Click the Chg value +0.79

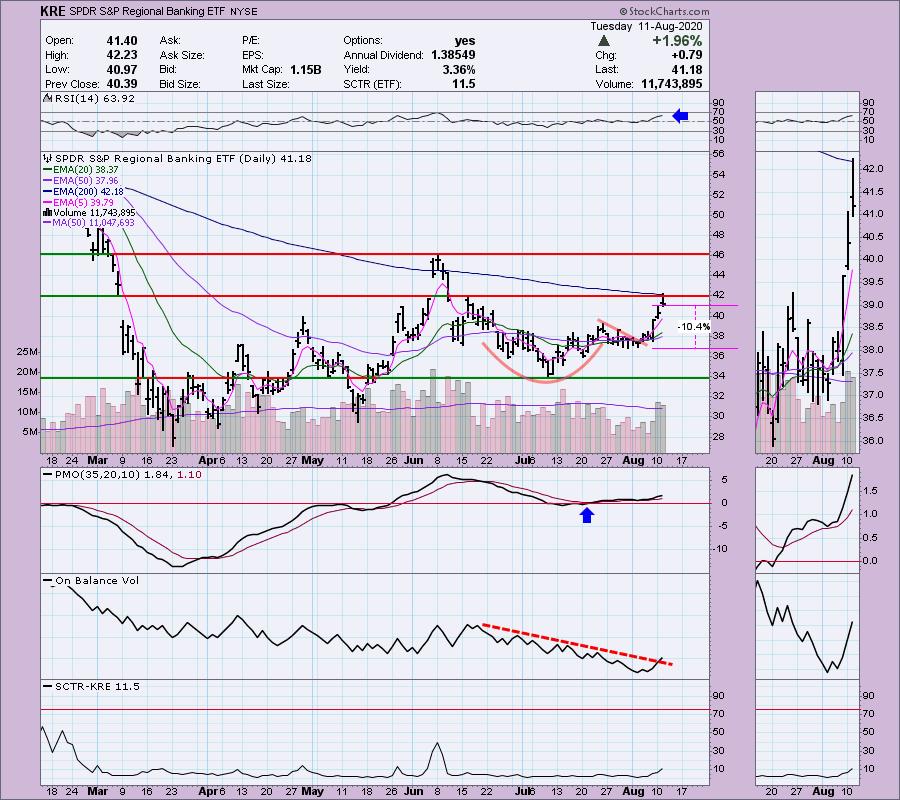pyautogui.click(x=687, y=55)
